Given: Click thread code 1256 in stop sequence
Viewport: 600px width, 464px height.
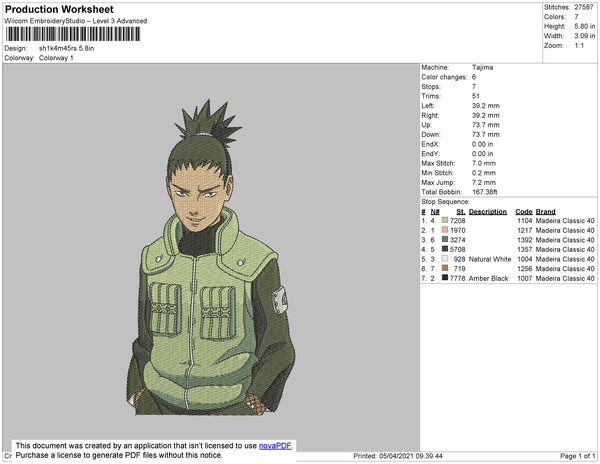Looking at the screenshot, I should click(x=525, y=269).
